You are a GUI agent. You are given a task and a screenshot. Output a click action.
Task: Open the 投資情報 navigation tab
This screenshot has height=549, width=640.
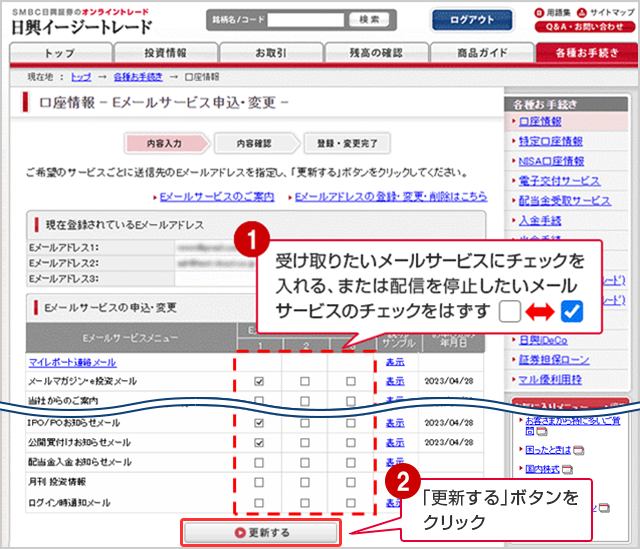(165, 53)
